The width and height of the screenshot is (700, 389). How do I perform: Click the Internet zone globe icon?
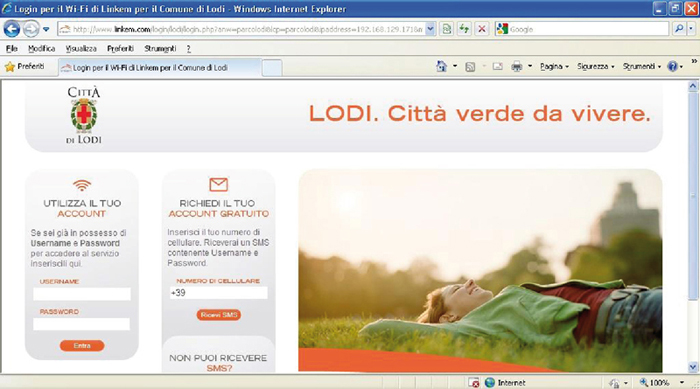(490, 383)
